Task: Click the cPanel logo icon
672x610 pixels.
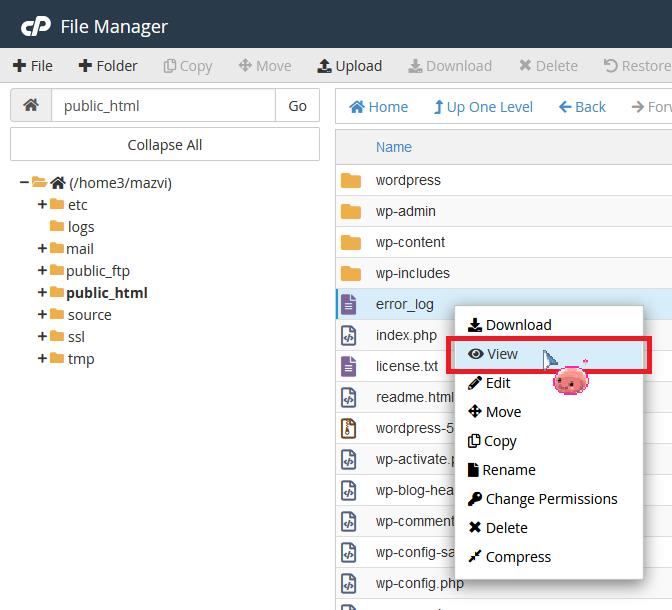Action: coord(36,27)
